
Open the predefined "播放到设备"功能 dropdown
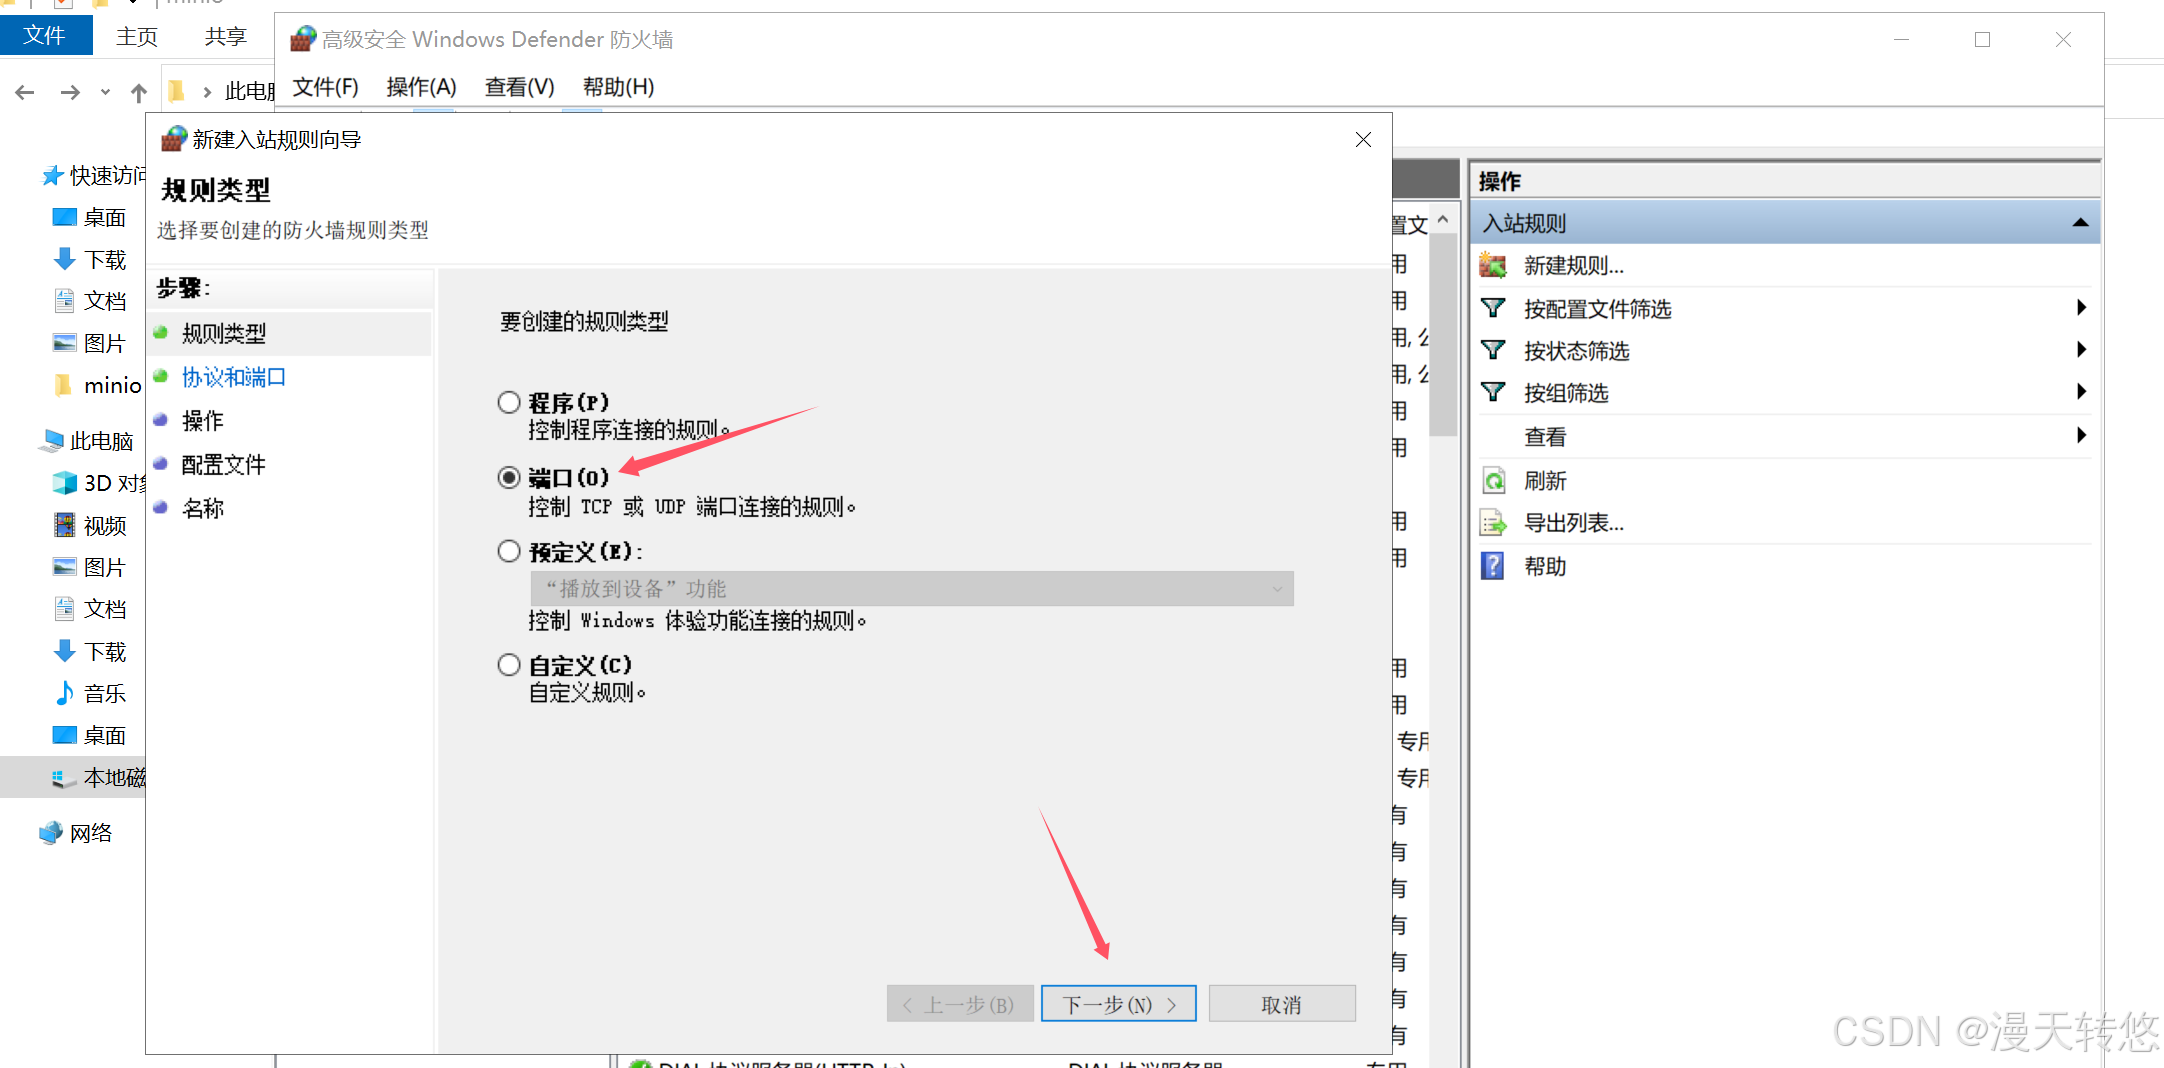tap(911, 588)
